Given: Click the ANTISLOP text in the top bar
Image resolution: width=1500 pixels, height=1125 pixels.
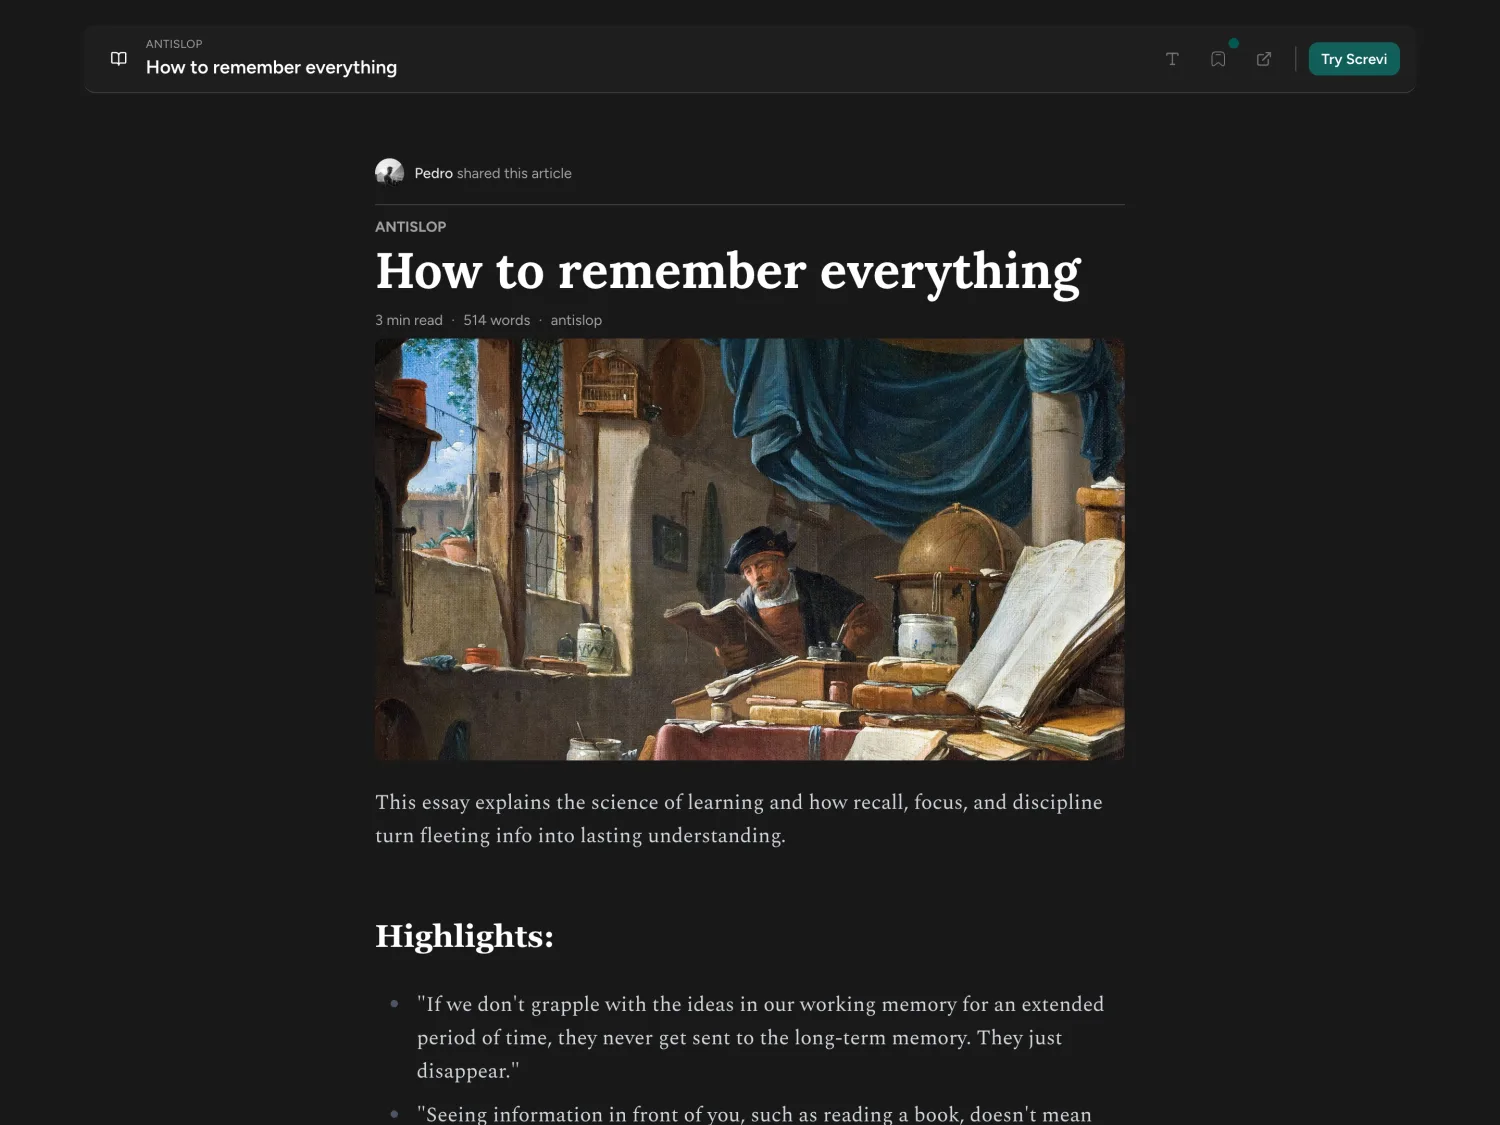Looking at the screenshot, I should [174, 44].
